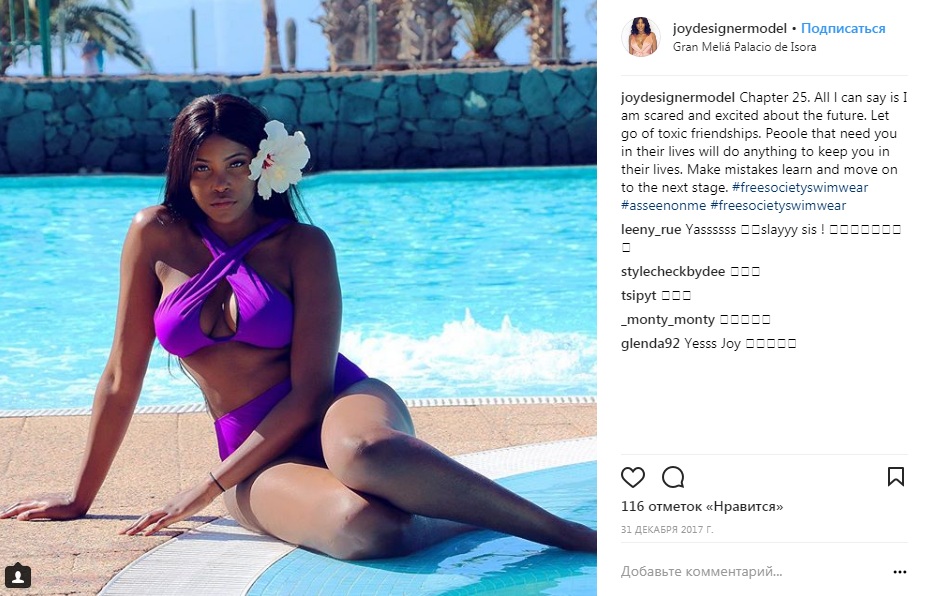Open joydesignermodel profile avatar

[x=641, y=37]
